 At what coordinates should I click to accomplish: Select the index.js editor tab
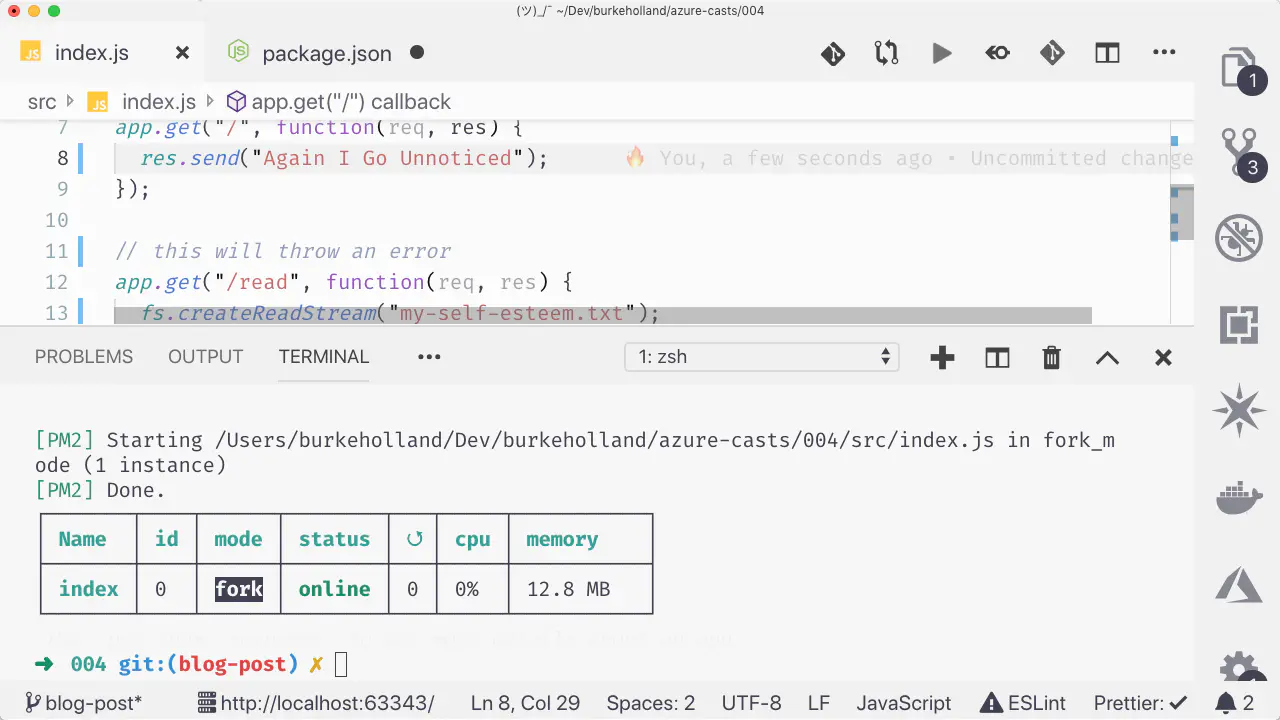92,53
